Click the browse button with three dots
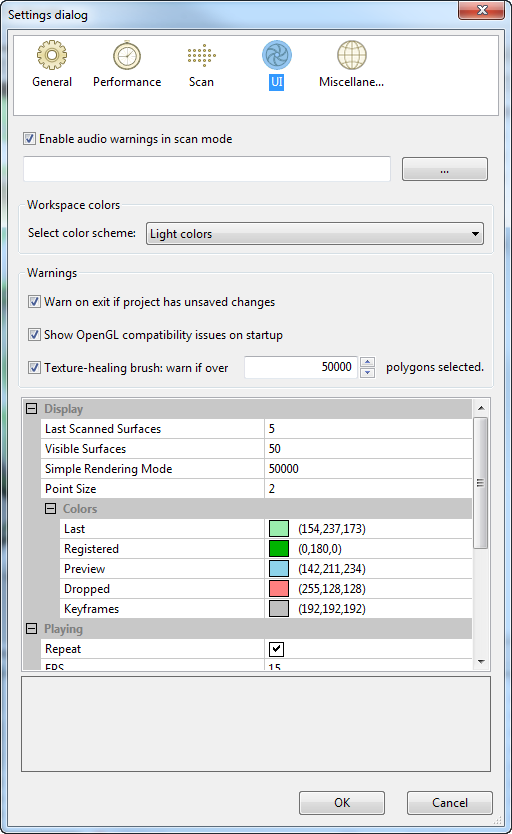The height and width of the screenshot is (834, 512). pos(444,169)
